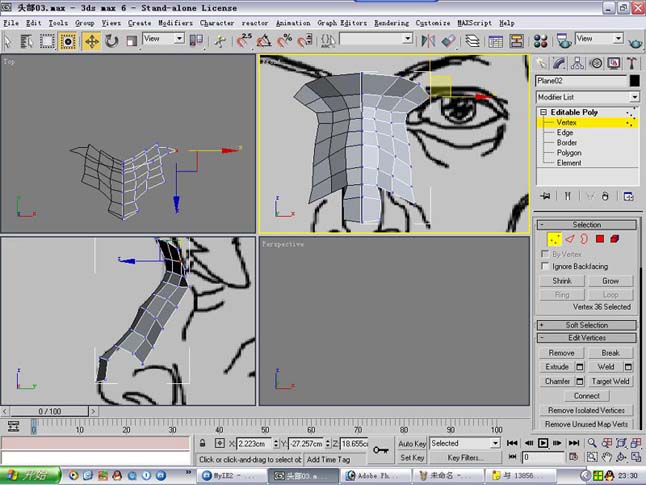This screenshot has height=485, width=646.
Task: Click Configure Modifier Sets icon
Action: (628, 196)
